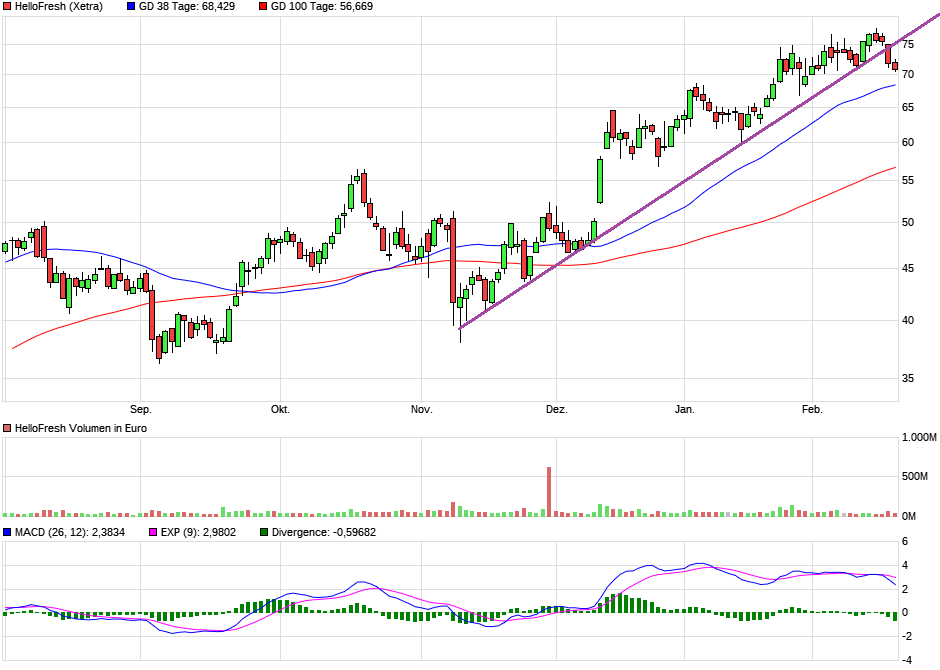Click the -4 value on MACD axis

tap(907, 660)
